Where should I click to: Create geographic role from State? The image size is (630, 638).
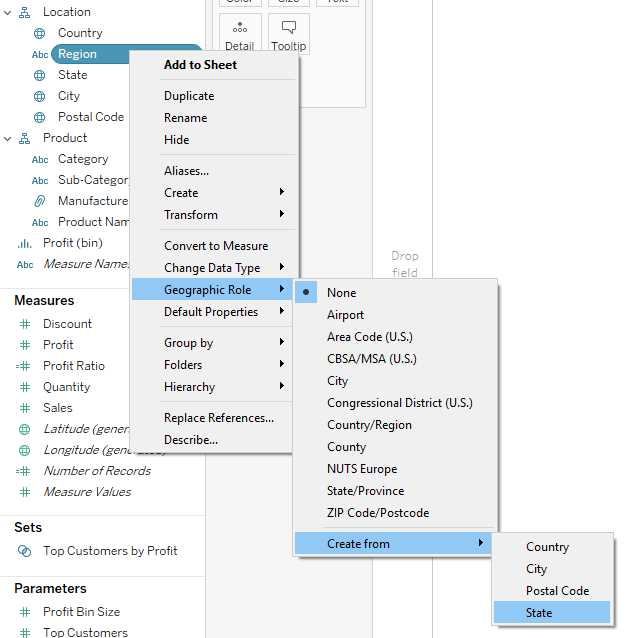pos(552,612)
